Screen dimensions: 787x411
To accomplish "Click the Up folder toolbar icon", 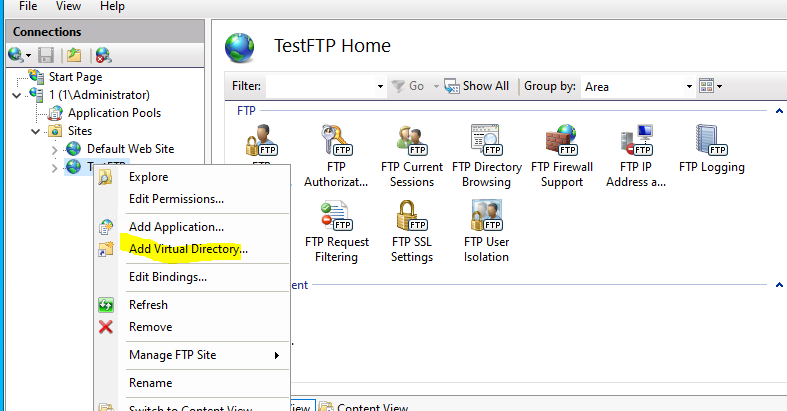I will (74, 55).
